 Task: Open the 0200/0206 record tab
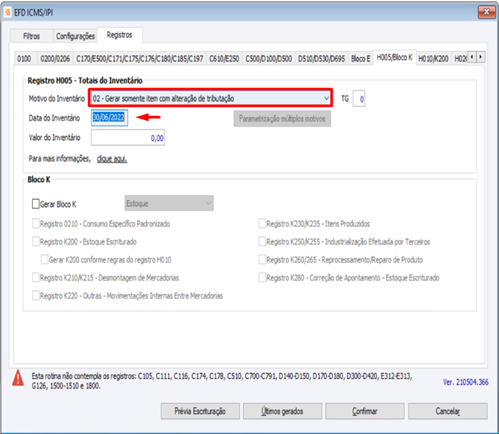point(55,59)
